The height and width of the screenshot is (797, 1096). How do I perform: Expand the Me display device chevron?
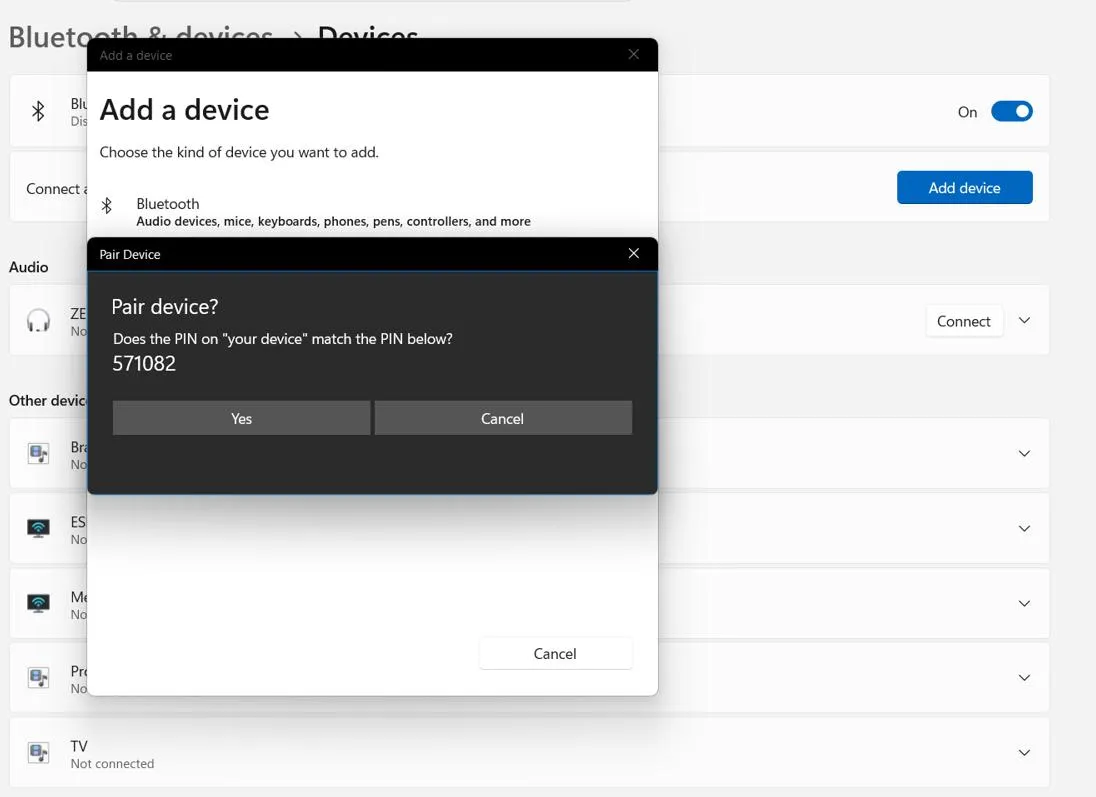point(1024,603)
